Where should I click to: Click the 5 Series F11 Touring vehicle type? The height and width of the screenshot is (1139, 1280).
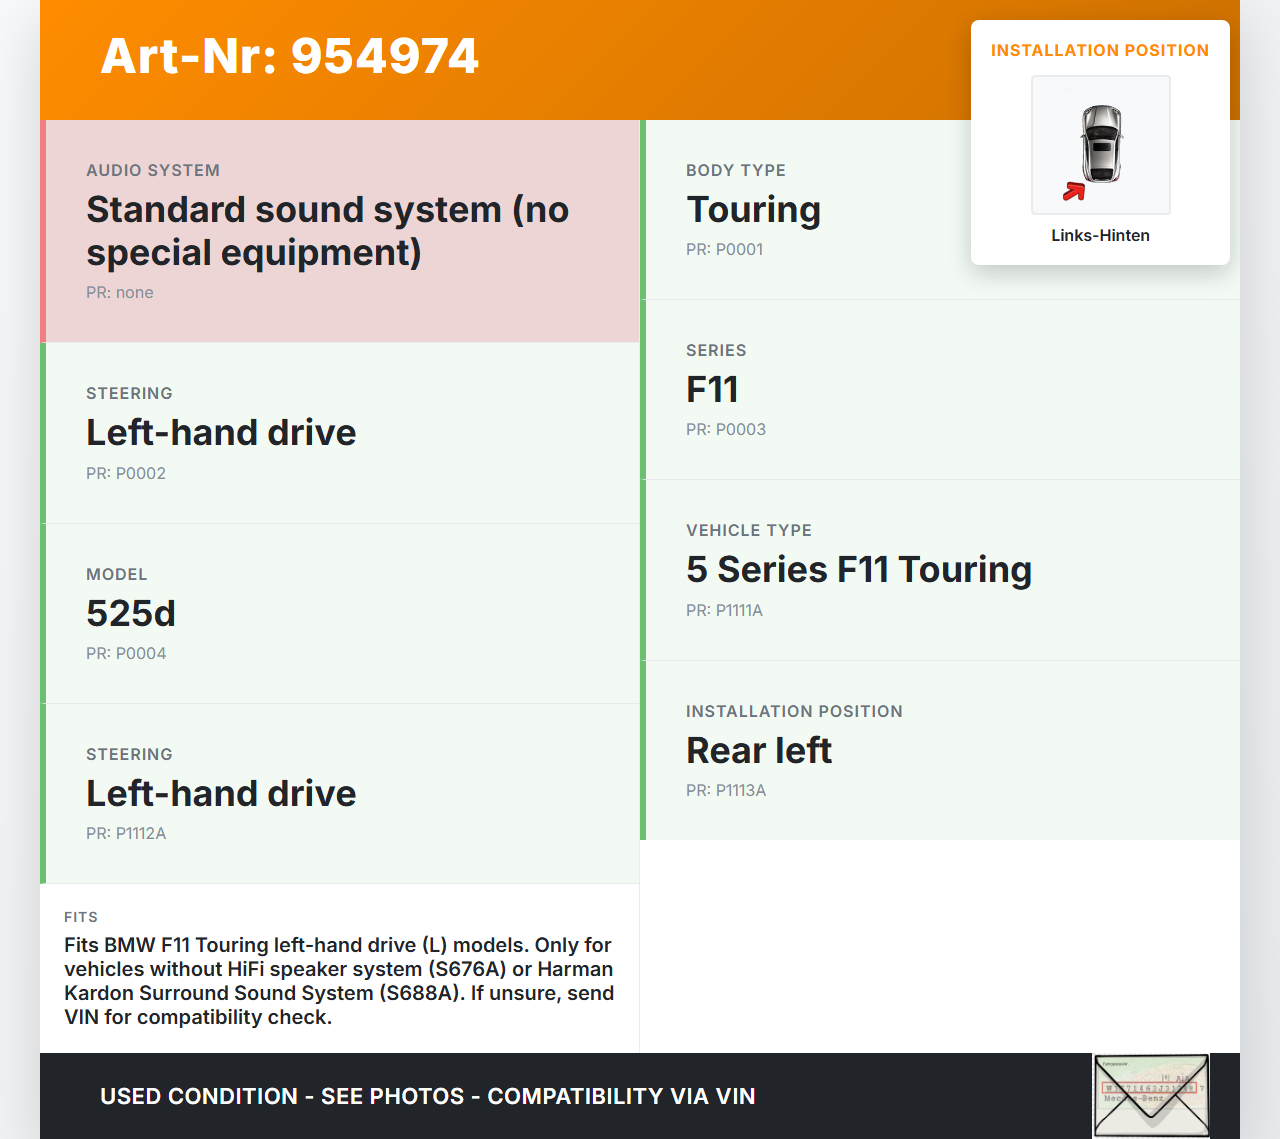tap(858, 570)
